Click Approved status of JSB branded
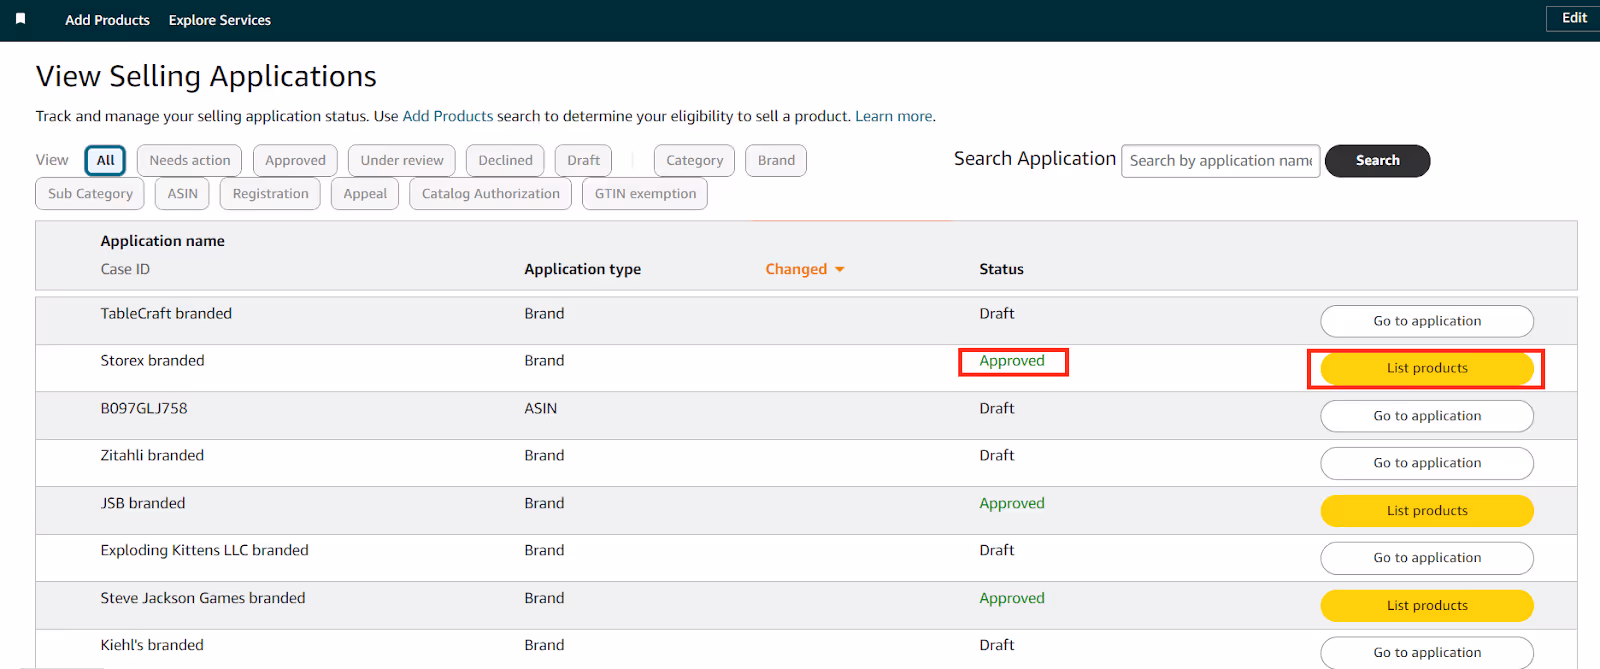Viewport: 1600px width, 669px height. coord(1012,503)
